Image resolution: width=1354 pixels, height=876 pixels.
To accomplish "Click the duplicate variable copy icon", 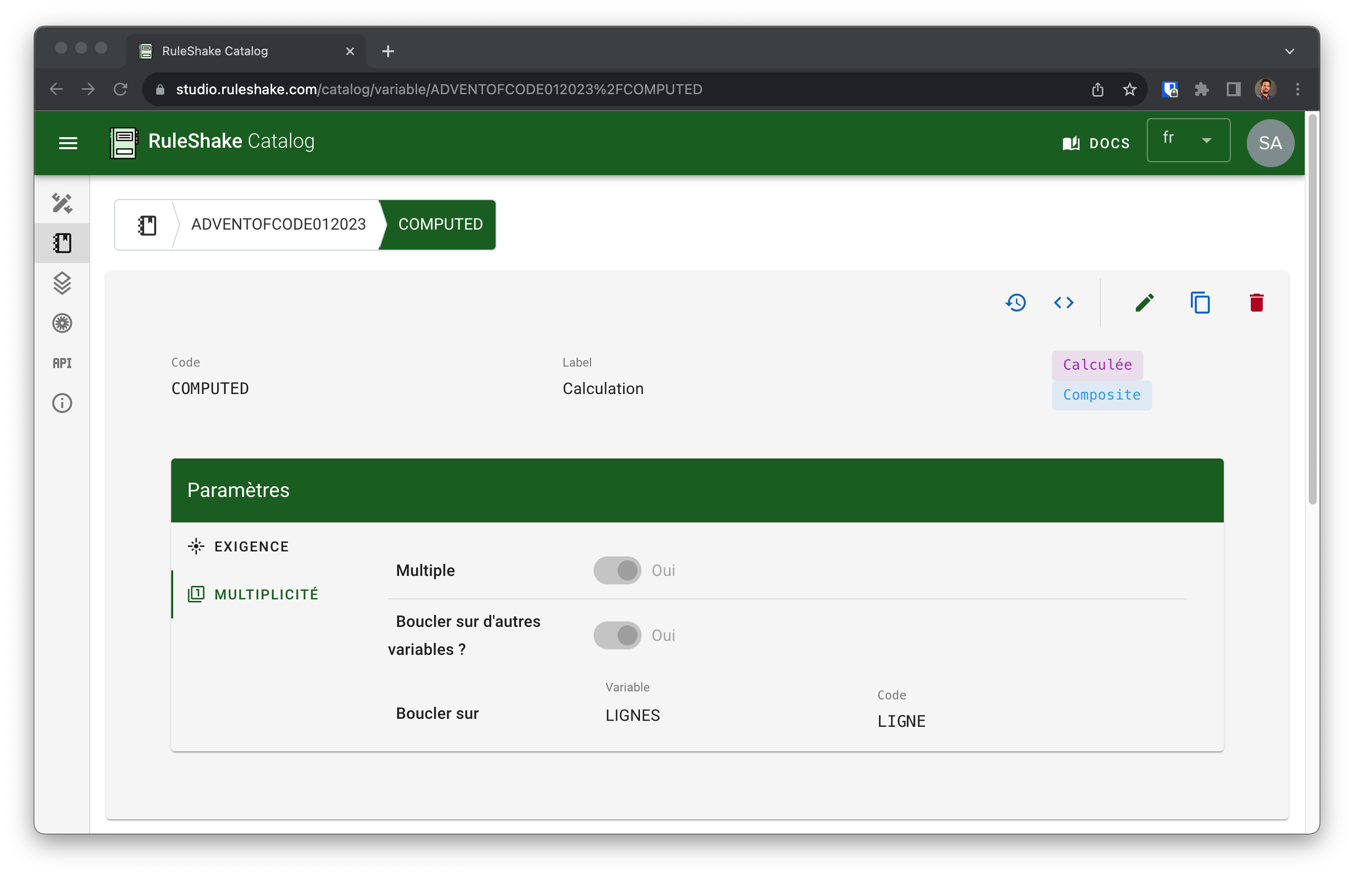I will pyautogui.click(x=1200, y=303).
